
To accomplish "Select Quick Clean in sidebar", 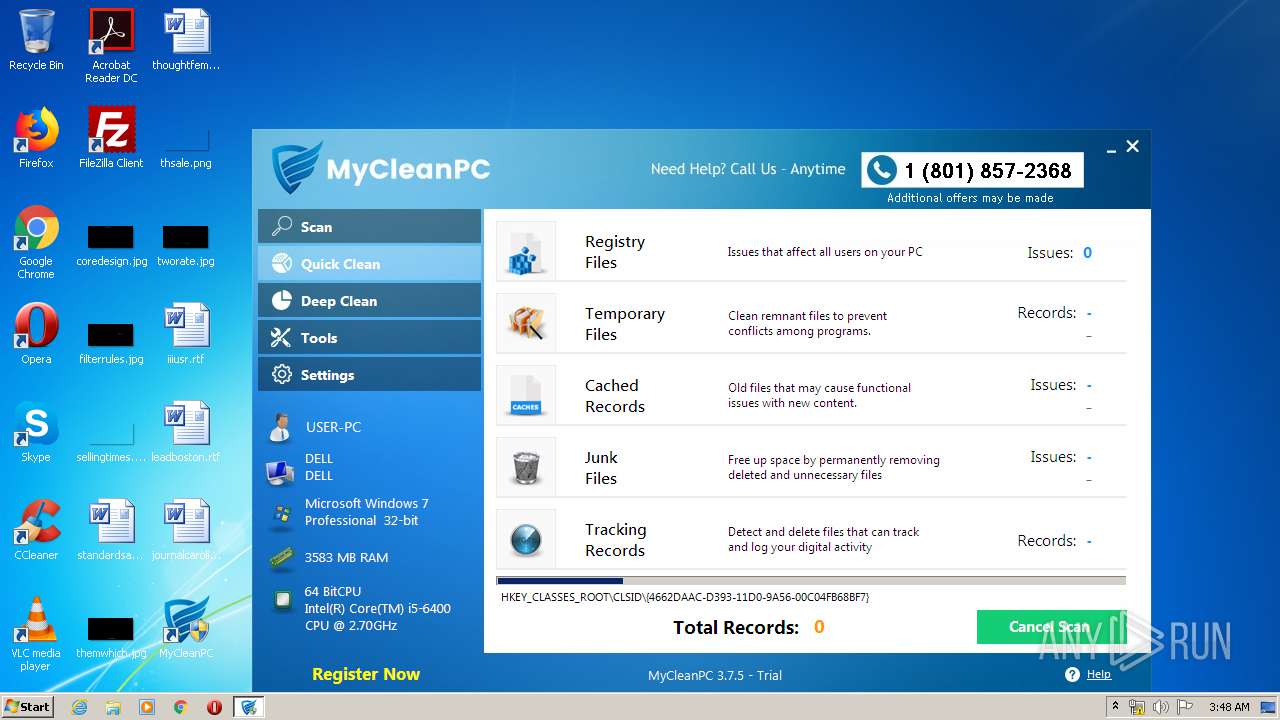I will 369,264.
